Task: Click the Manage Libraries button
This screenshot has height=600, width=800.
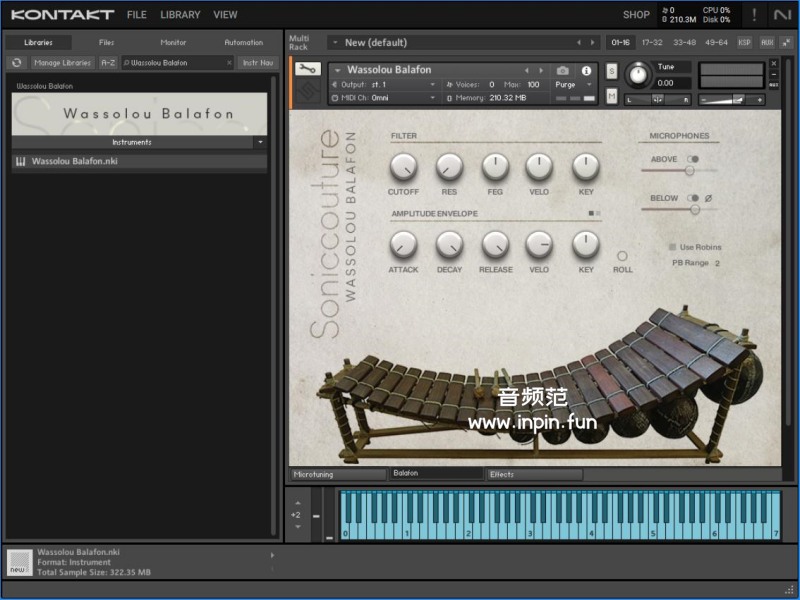Action: pyautogui.click(x=62, y=62)
